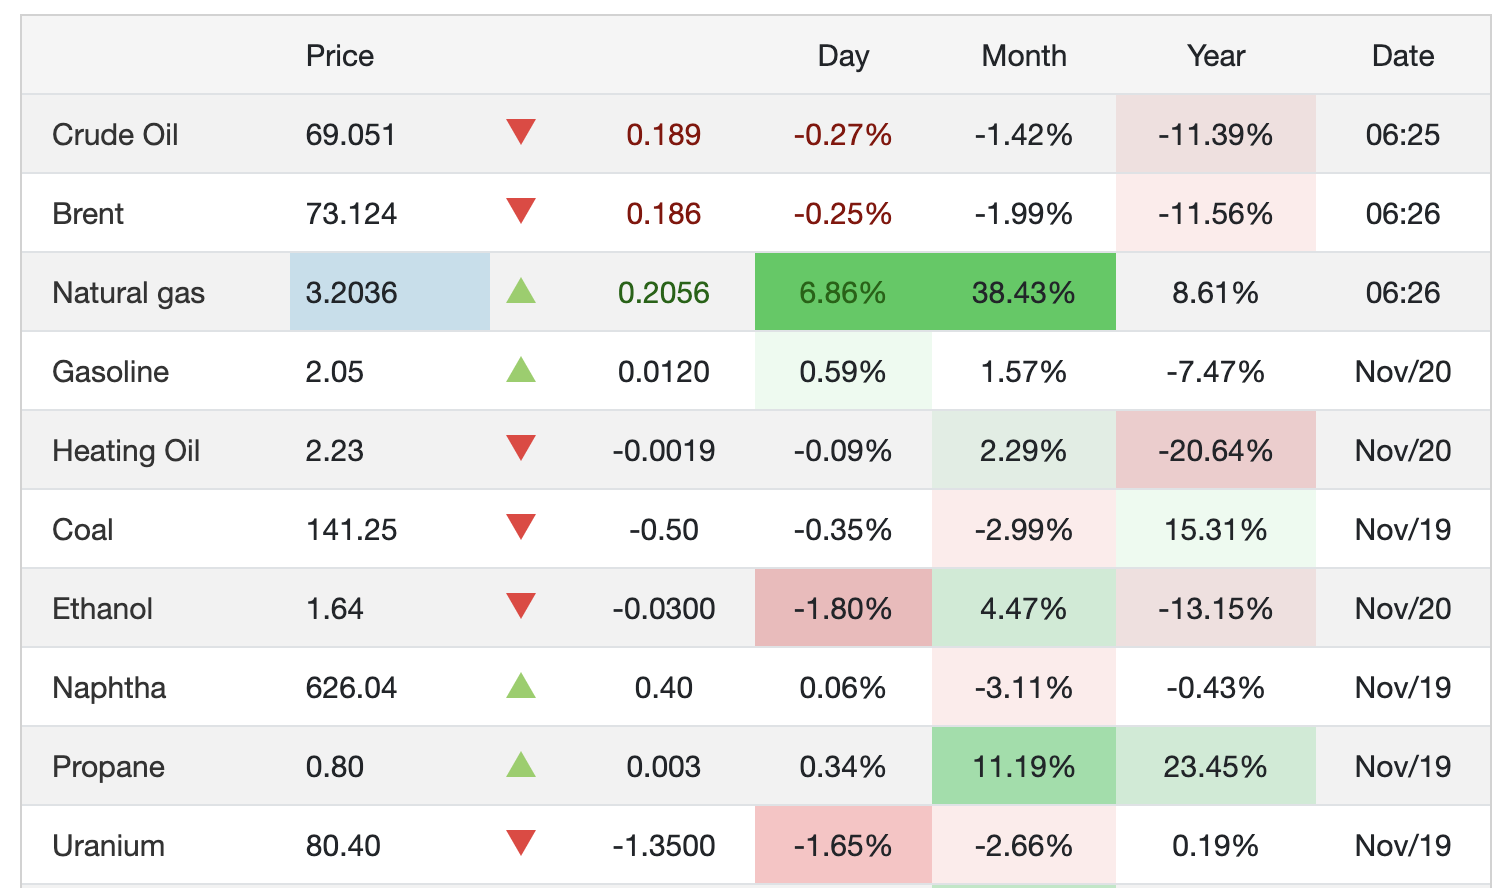Image resolution: width=1504 pixels, height=888 pixels.
Task: Select Uranium price 80.40
Action: 343,846
